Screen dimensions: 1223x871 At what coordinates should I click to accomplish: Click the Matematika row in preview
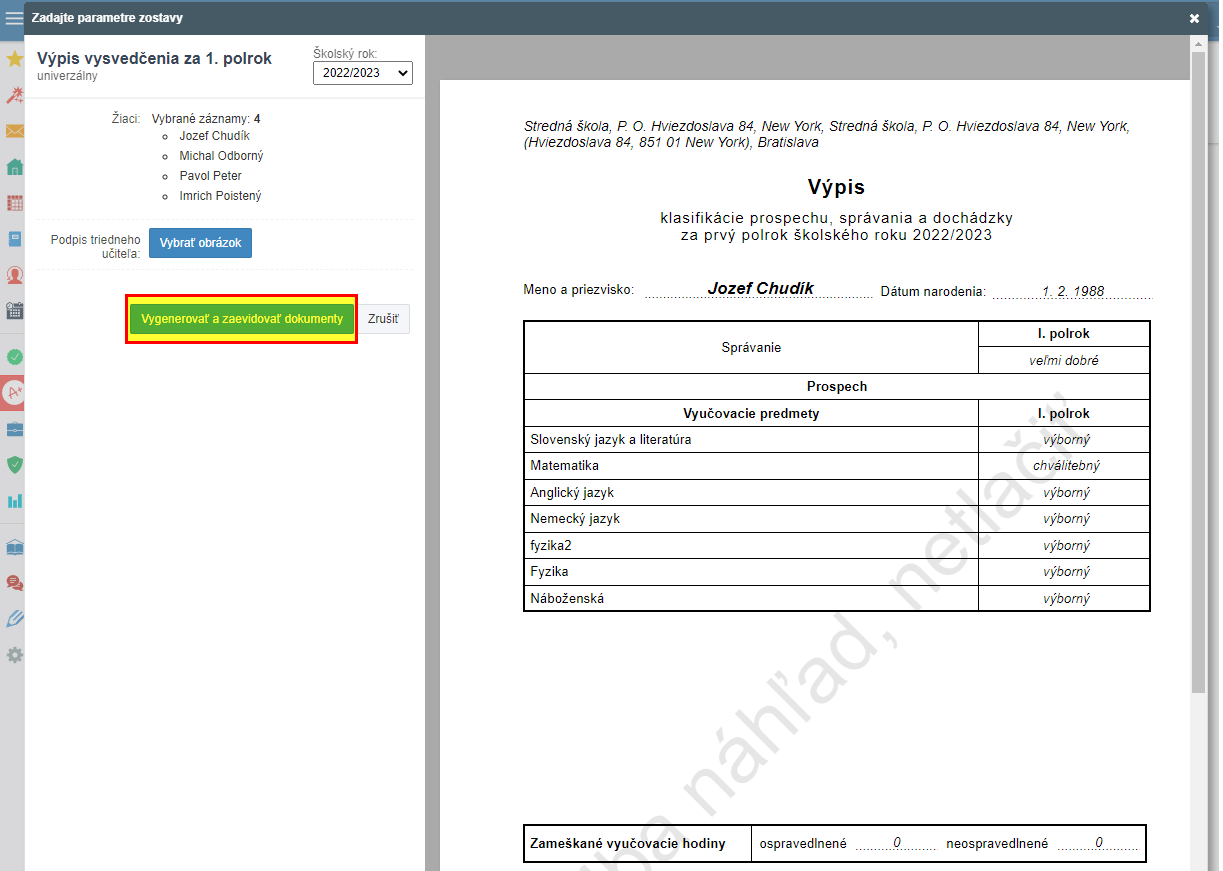(x=837, y=466)
